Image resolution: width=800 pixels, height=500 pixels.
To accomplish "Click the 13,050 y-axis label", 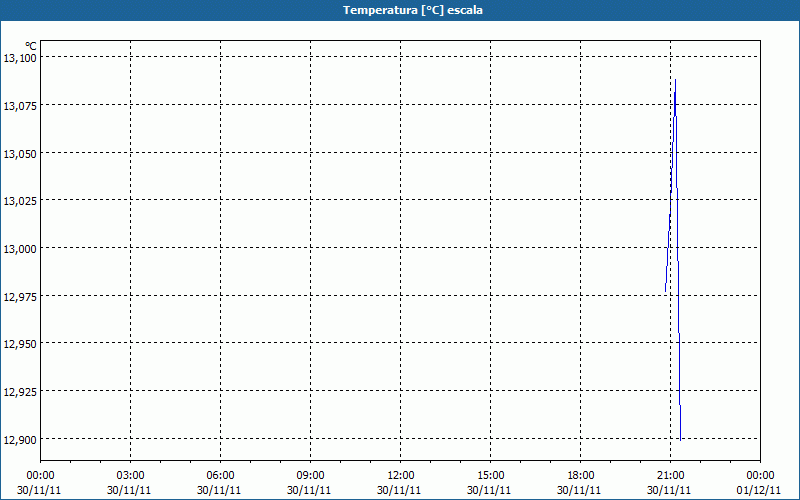I will coord(20,154).
